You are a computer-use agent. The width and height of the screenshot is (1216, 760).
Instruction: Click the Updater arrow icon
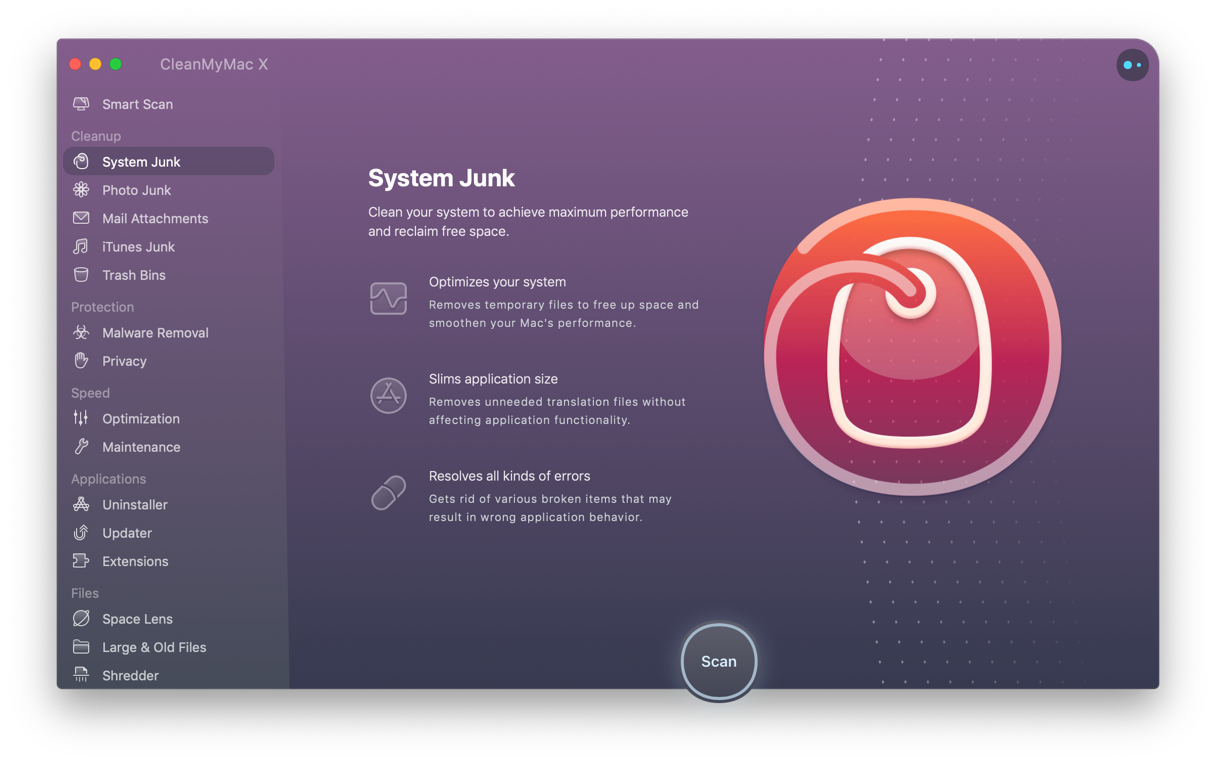point(81,533)
